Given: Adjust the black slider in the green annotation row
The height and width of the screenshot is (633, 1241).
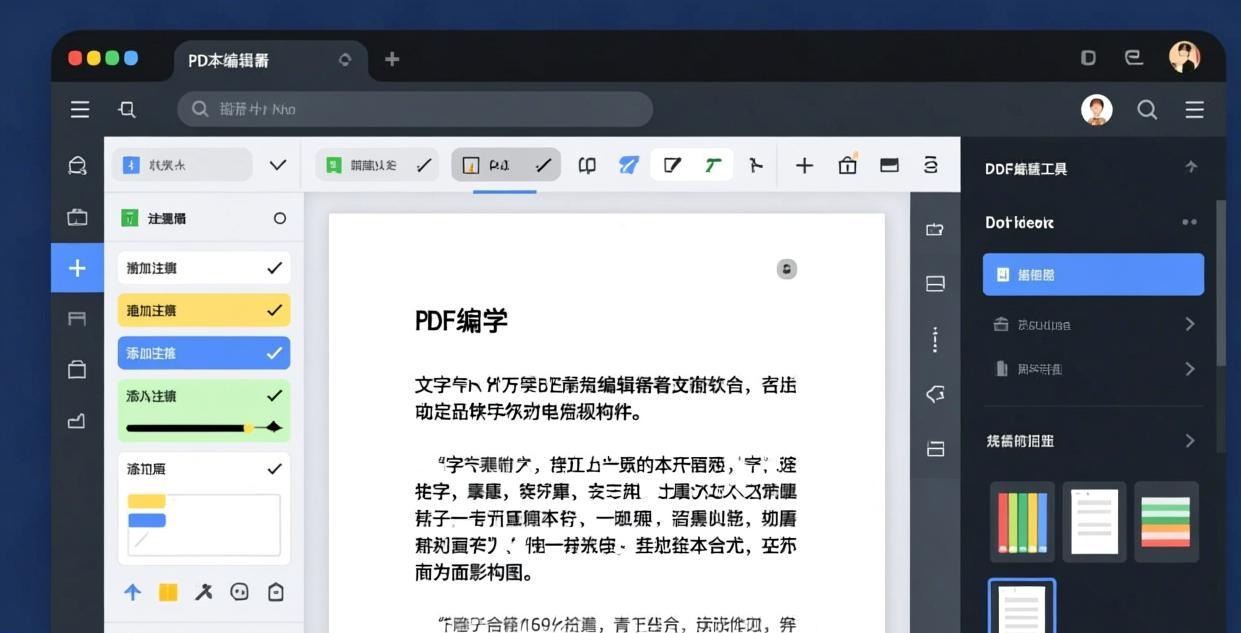Looking at the screenshot, I should click(204, 427).
